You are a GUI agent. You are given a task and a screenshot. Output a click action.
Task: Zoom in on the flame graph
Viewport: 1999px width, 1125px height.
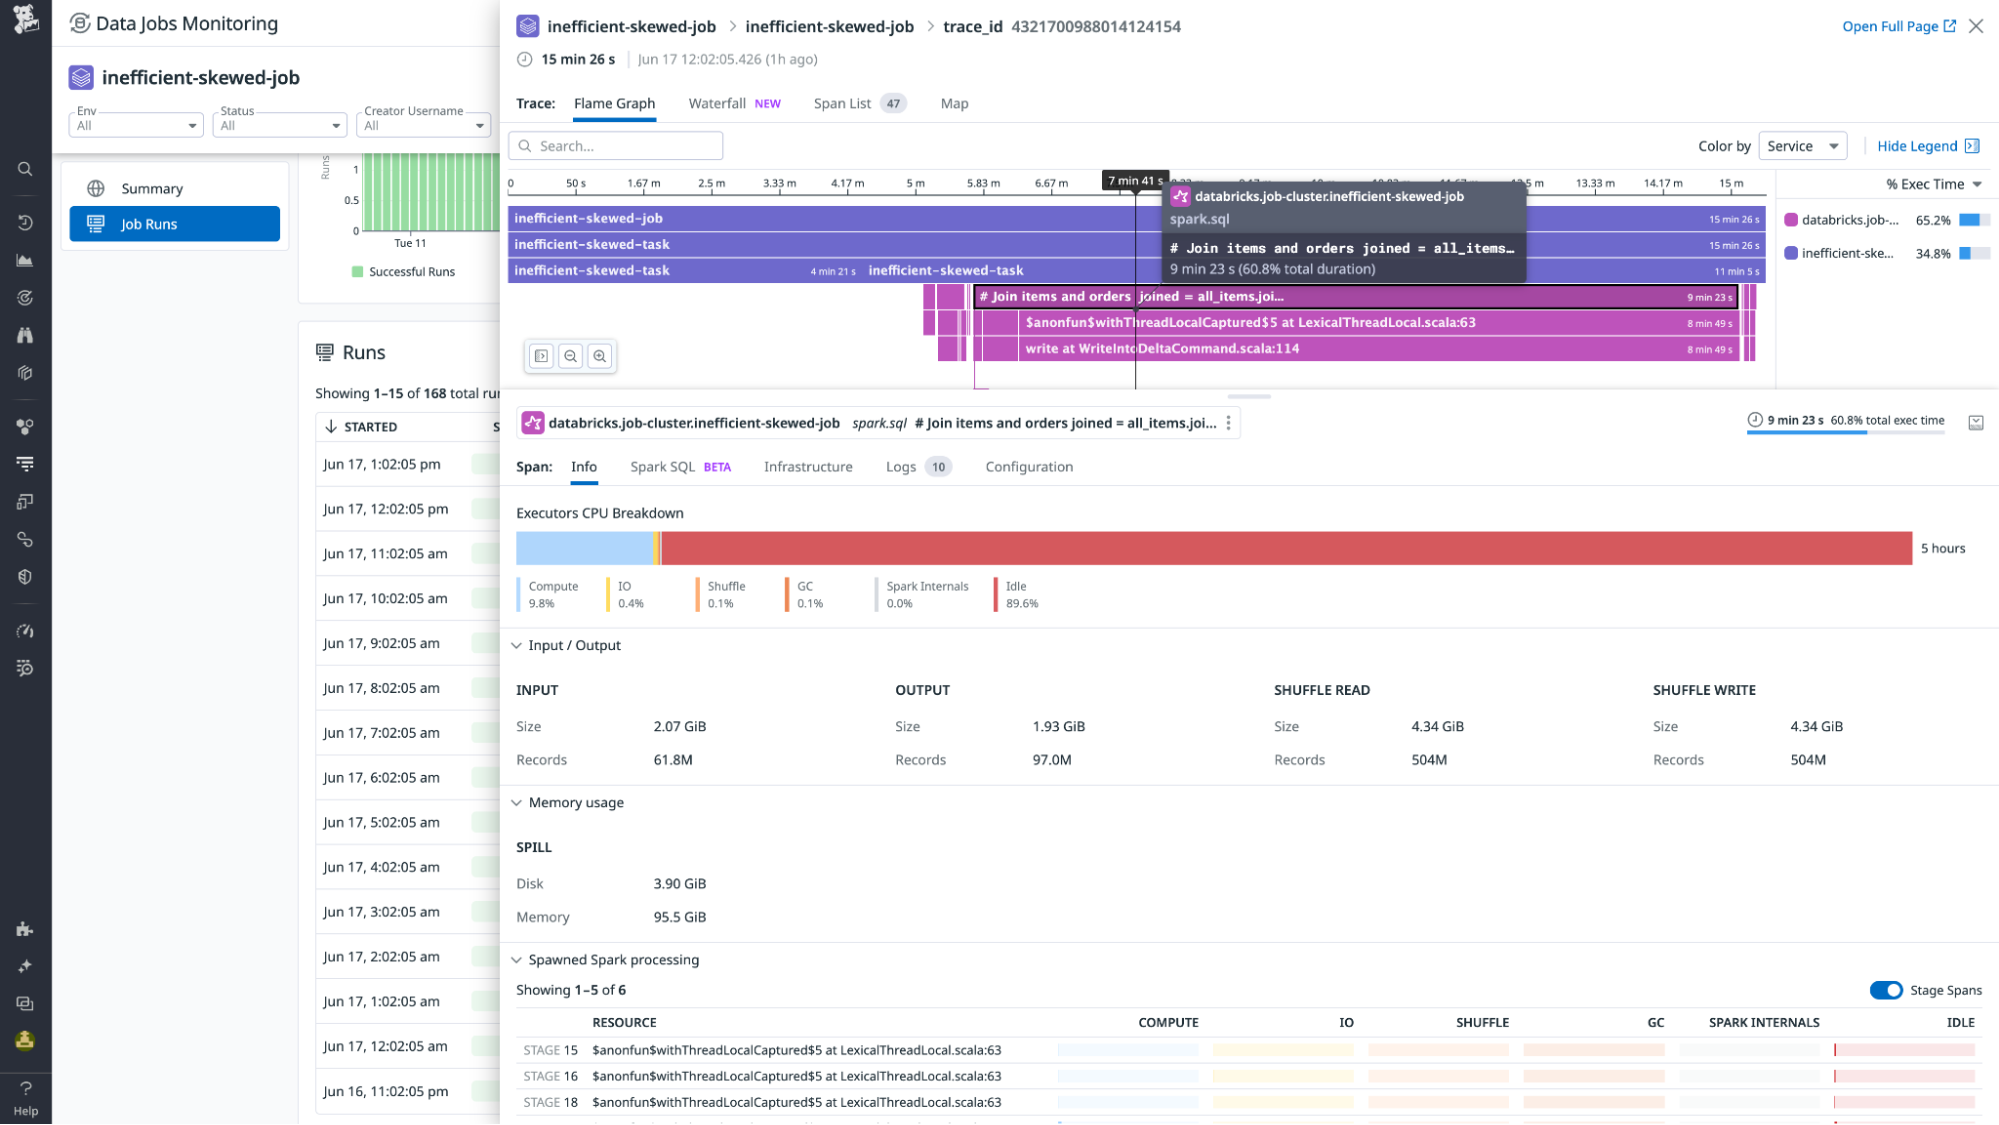point(600,356)
